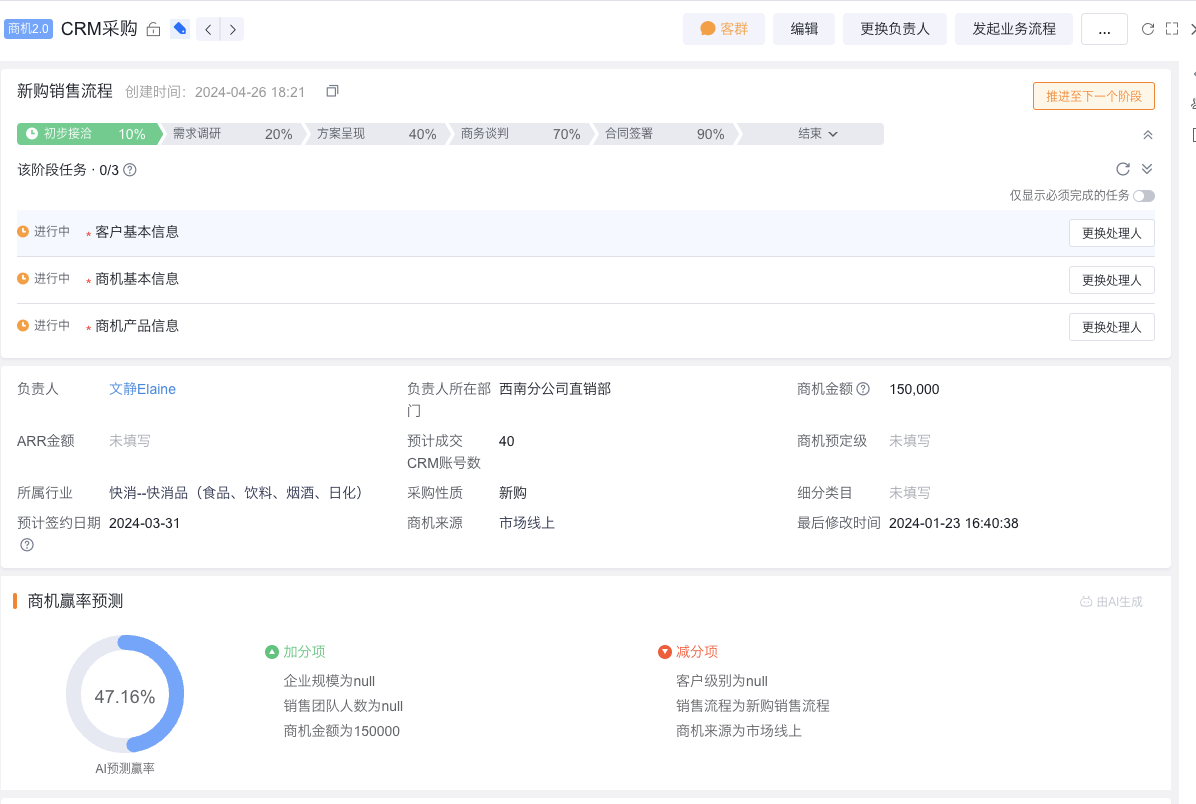Click 推进至下一个阶段 button
Image resolution: width=1196 pixels, height=804 pixels.
[1094, 96]
